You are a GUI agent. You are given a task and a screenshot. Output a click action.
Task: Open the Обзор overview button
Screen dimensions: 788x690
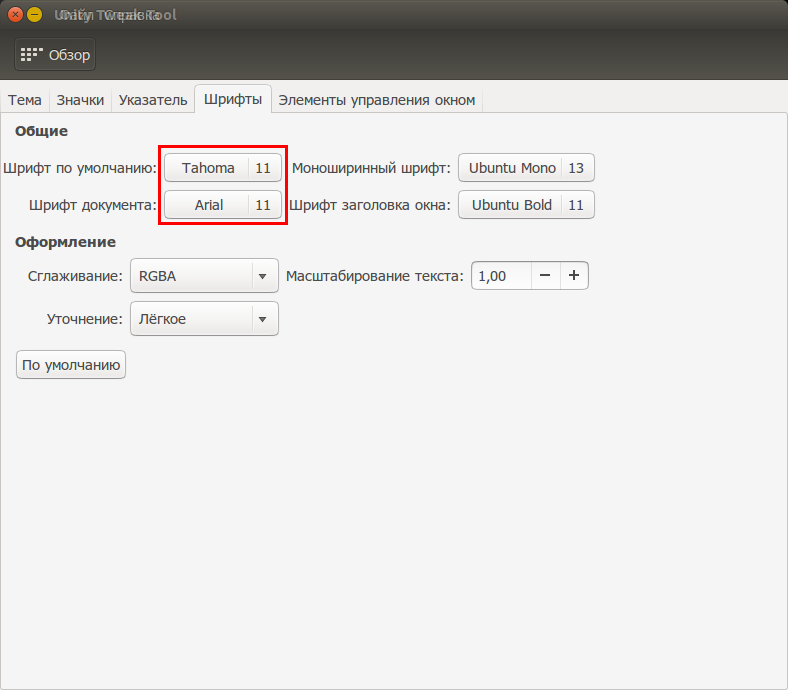click(x=55, y=54)
